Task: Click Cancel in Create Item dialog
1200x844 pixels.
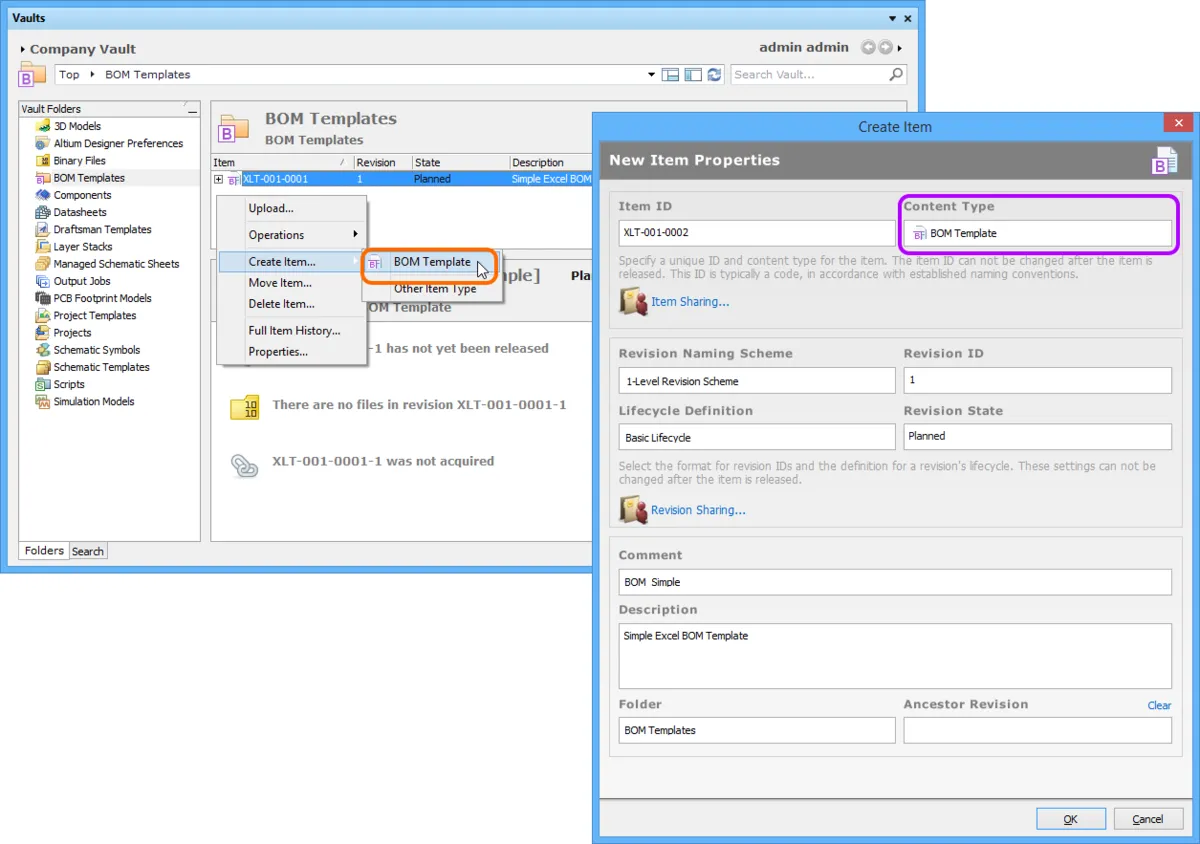Action: click(1147, 819)
